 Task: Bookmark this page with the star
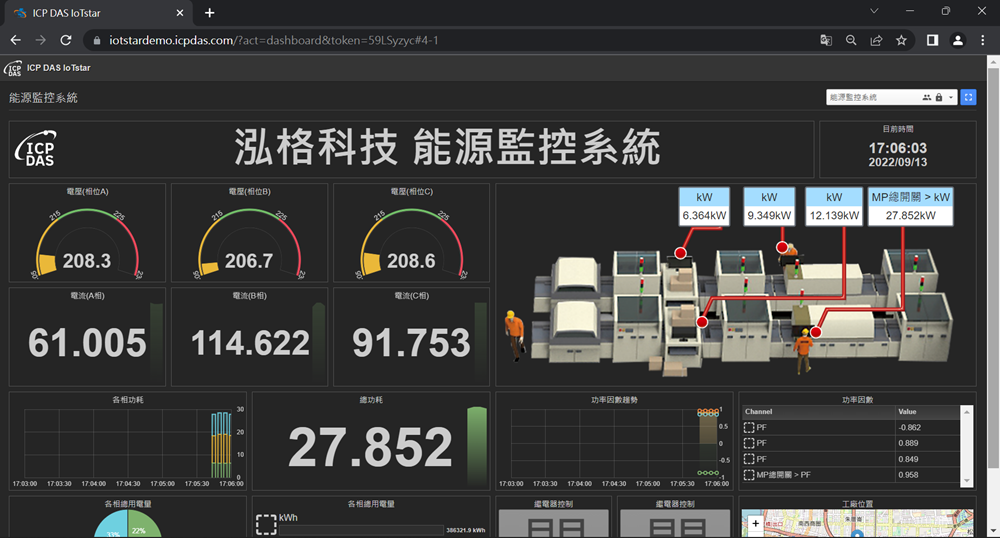tap(901, 40)
